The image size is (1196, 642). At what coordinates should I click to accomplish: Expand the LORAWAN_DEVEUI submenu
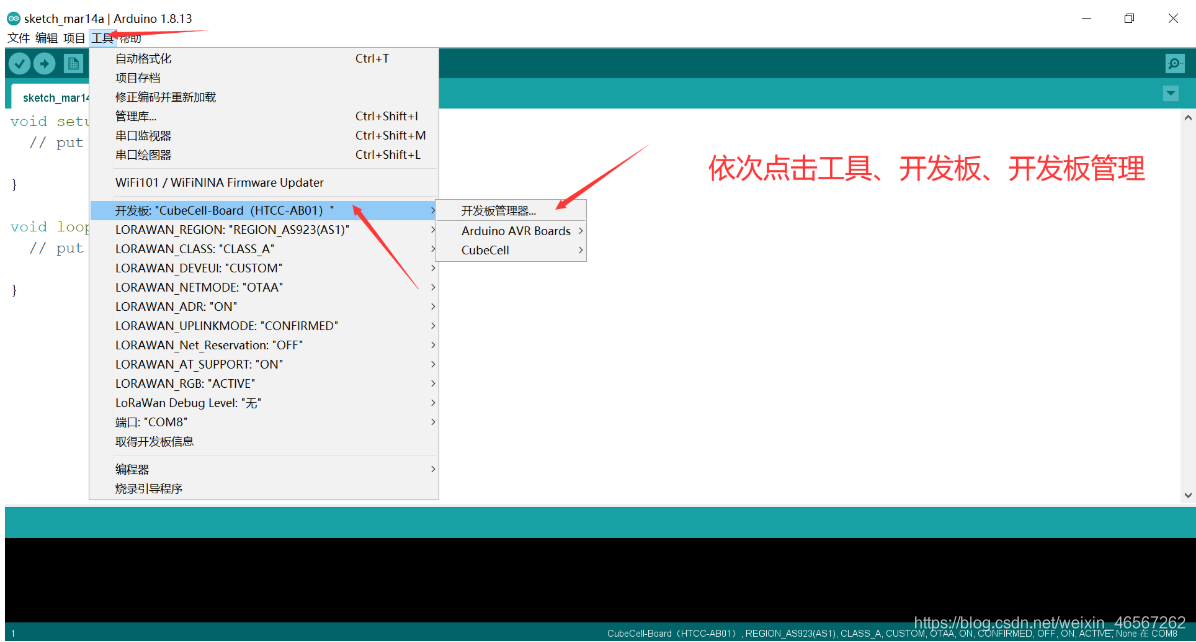pyautogui.click(x=264, y=268)
